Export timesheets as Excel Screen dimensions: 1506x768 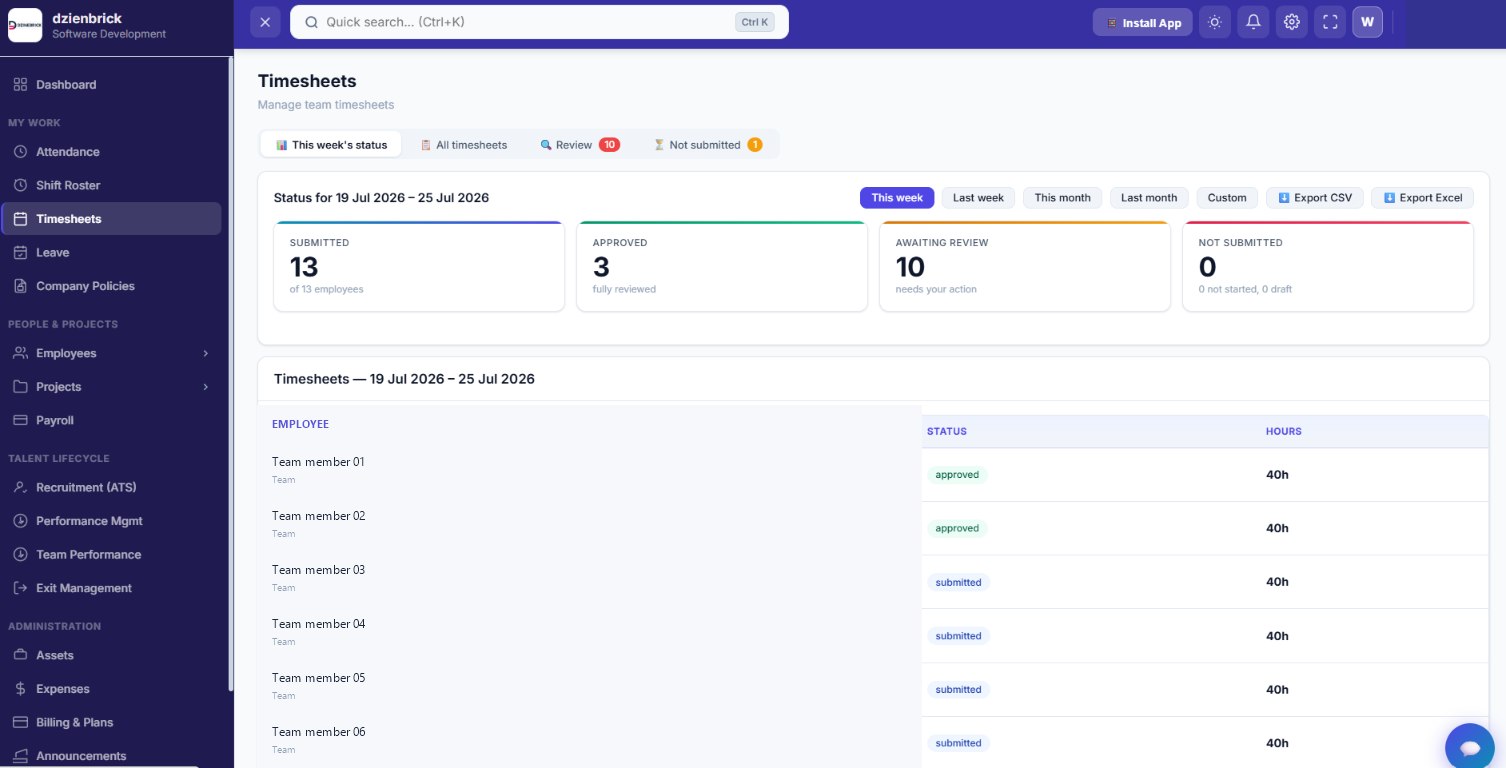1422,198
